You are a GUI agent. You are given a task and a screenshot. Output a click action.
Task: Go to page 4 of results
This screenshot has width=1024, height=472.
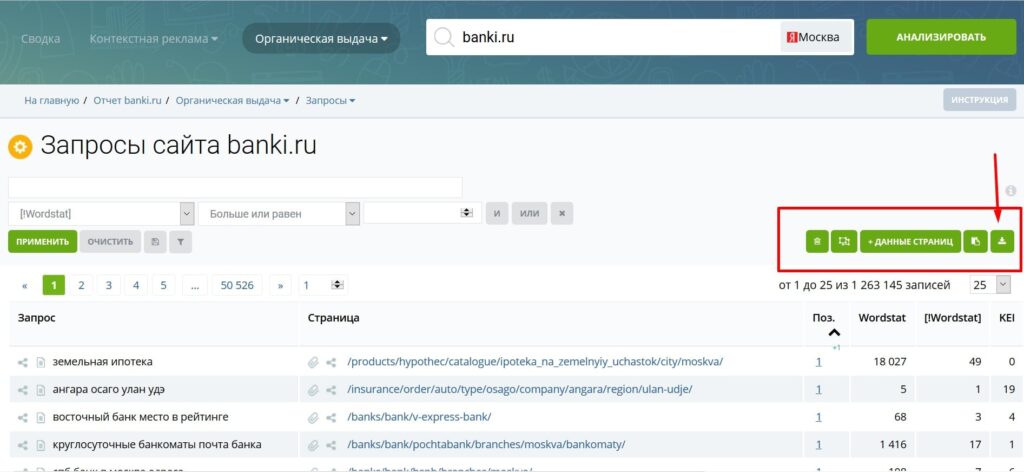[x=136, y=285]
